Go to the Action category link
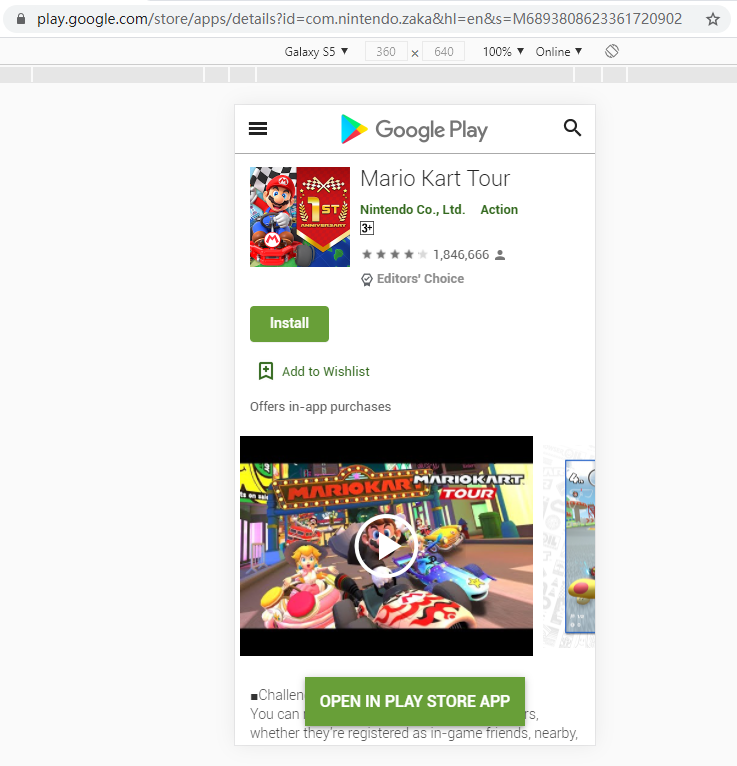This screenshot has height=766, width=737. [499, 210]
